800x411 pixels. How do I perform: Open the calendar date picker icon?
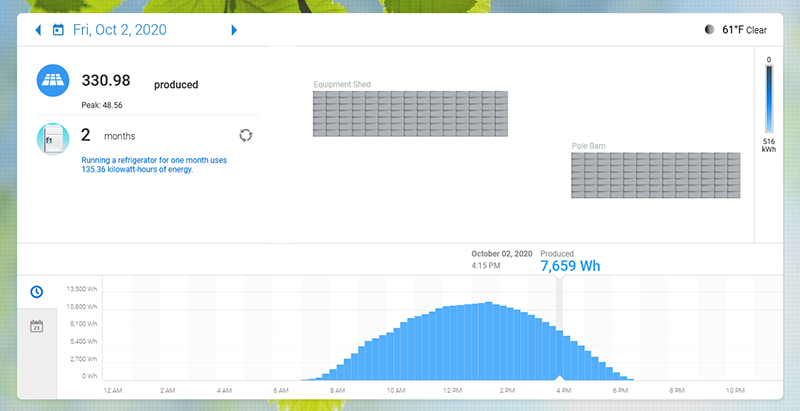[x=58, y=30]
